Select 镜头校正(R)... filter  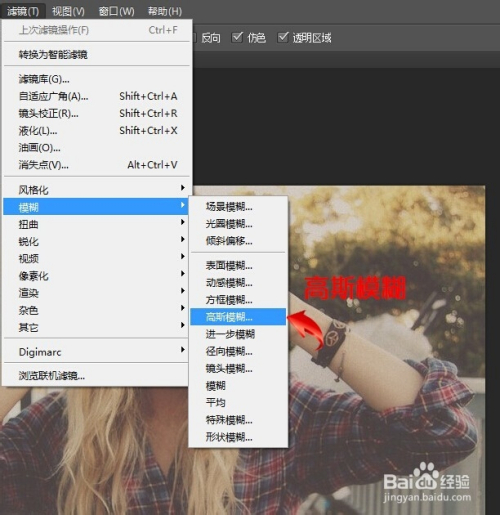[97, 113]
